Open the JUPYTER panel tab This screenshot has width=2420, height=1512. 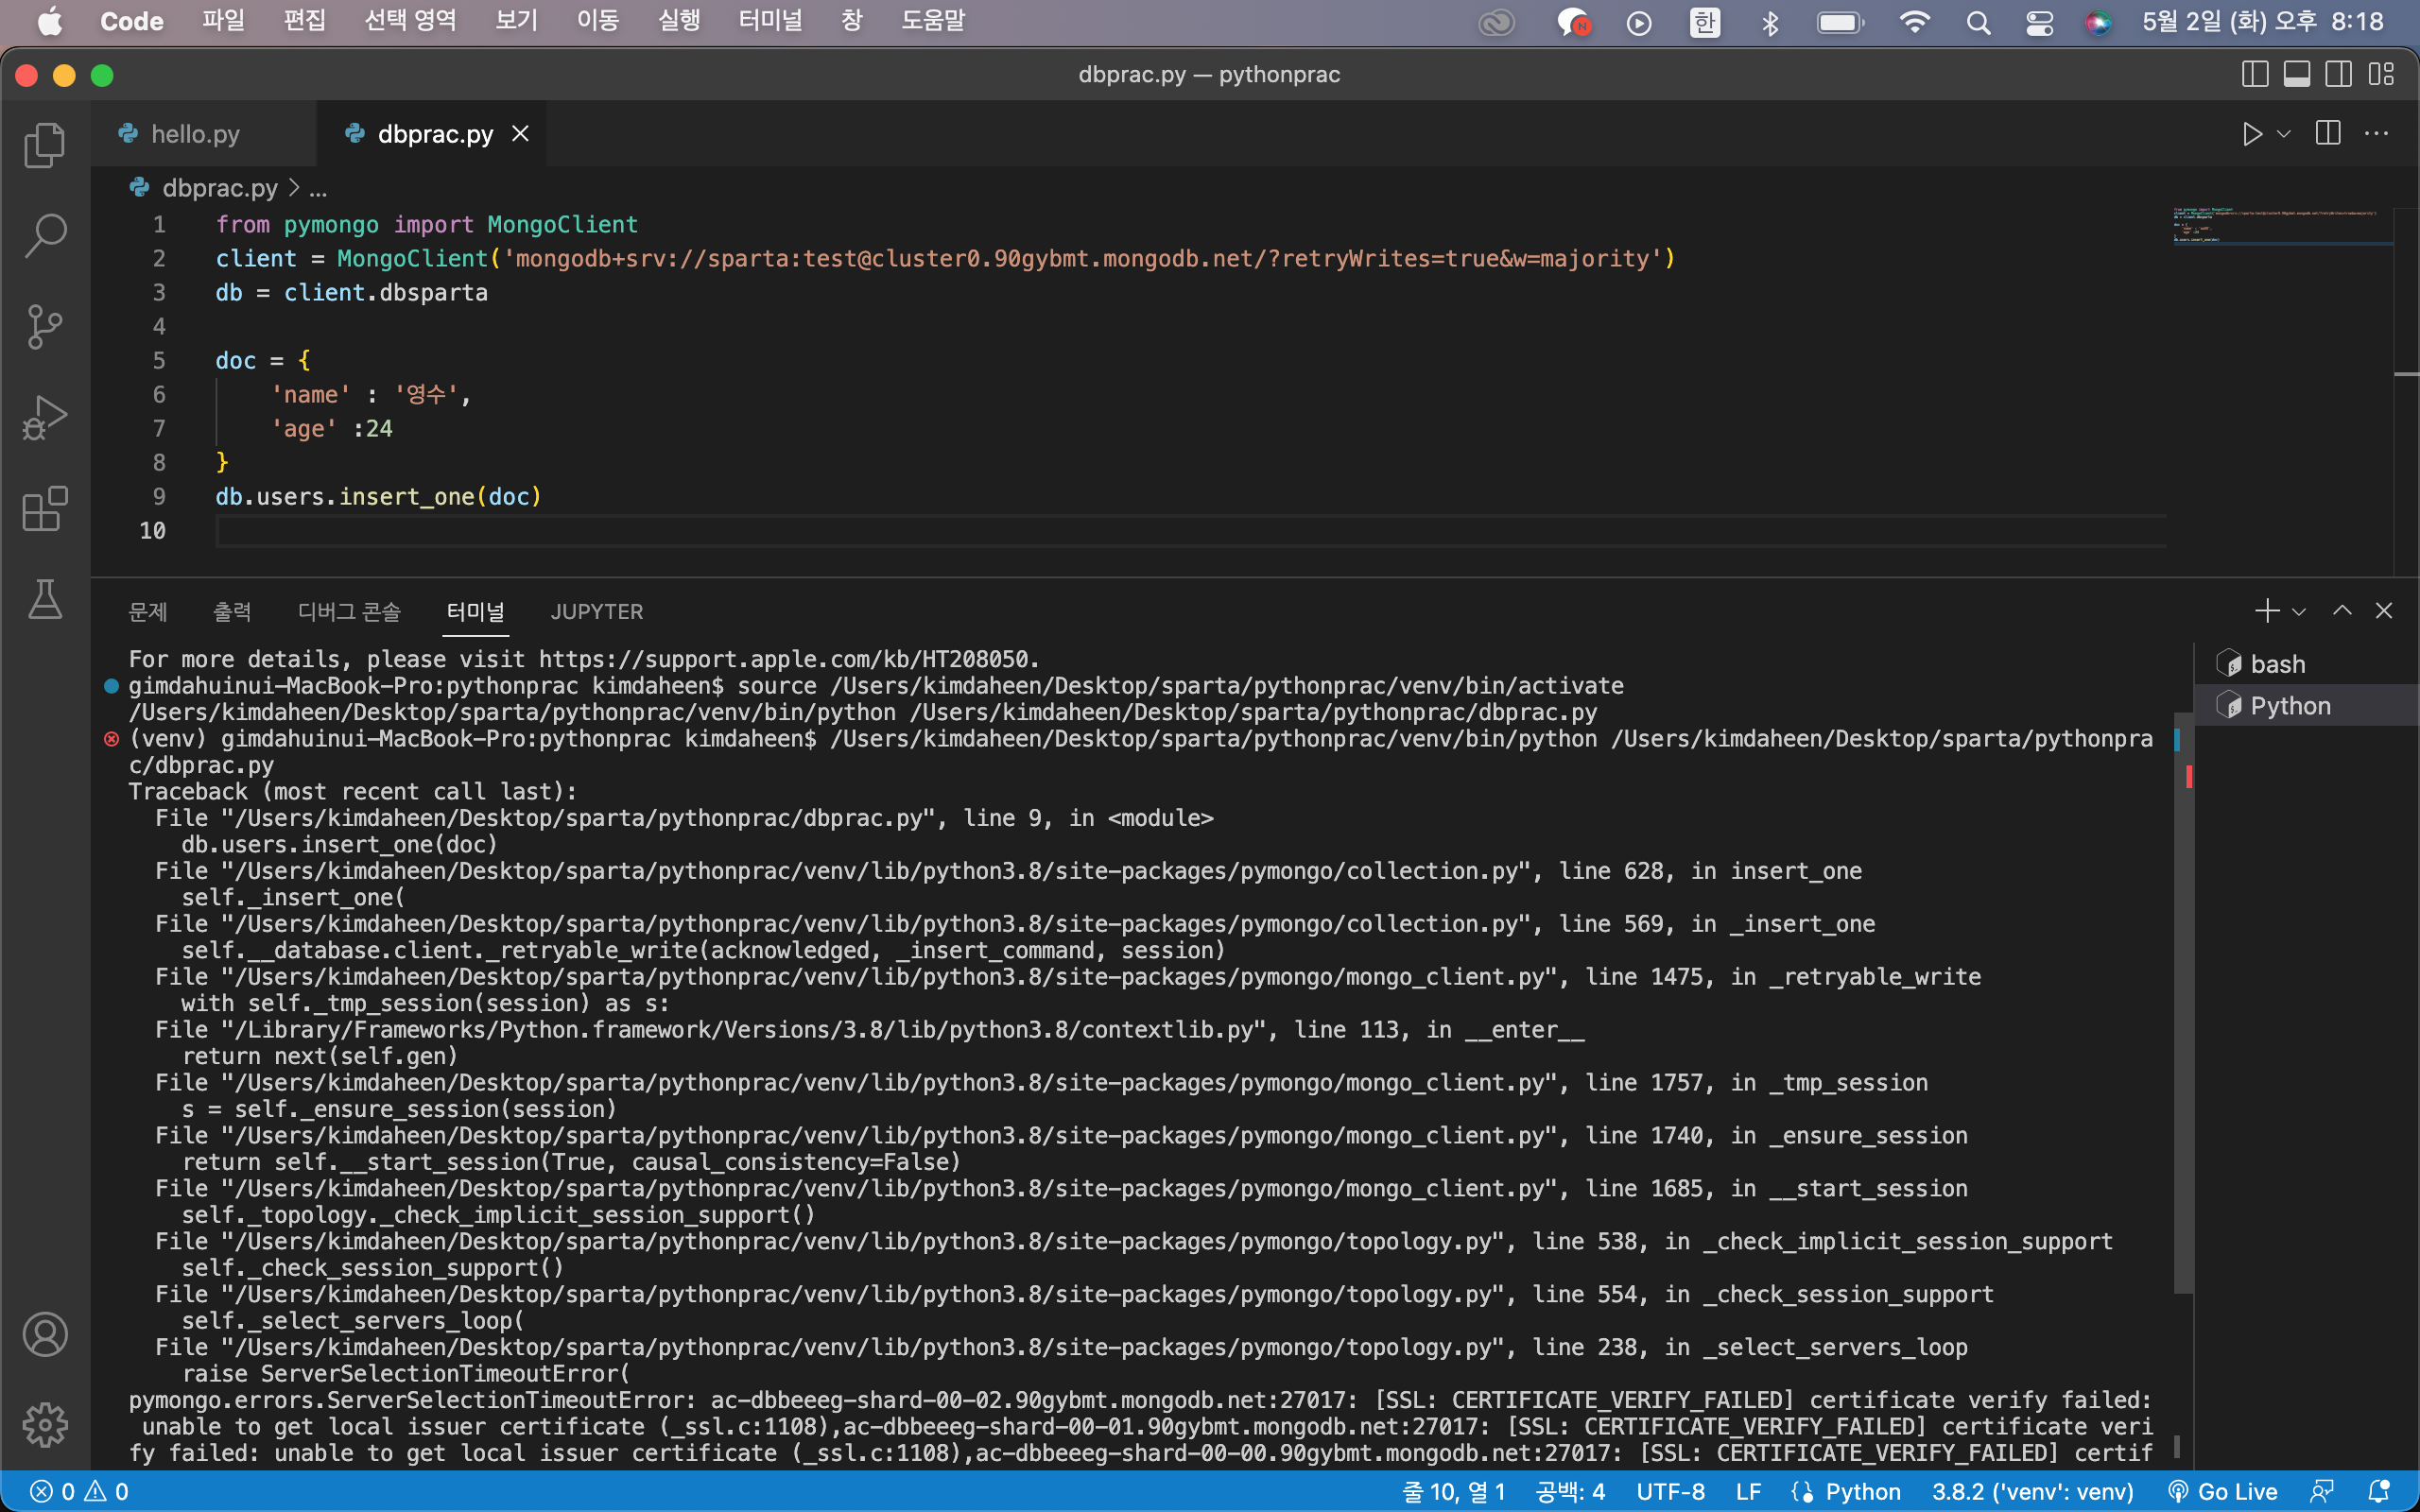tap(597, 611)
